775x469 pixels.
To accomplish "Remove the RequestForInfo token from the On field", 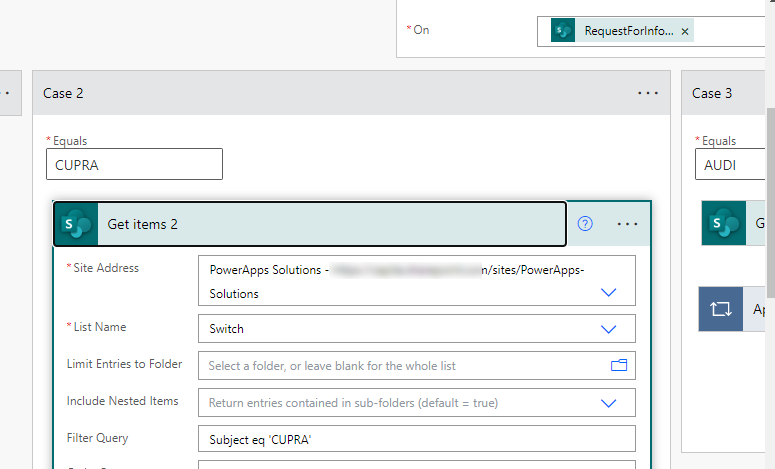I will [x=685, y=31].
